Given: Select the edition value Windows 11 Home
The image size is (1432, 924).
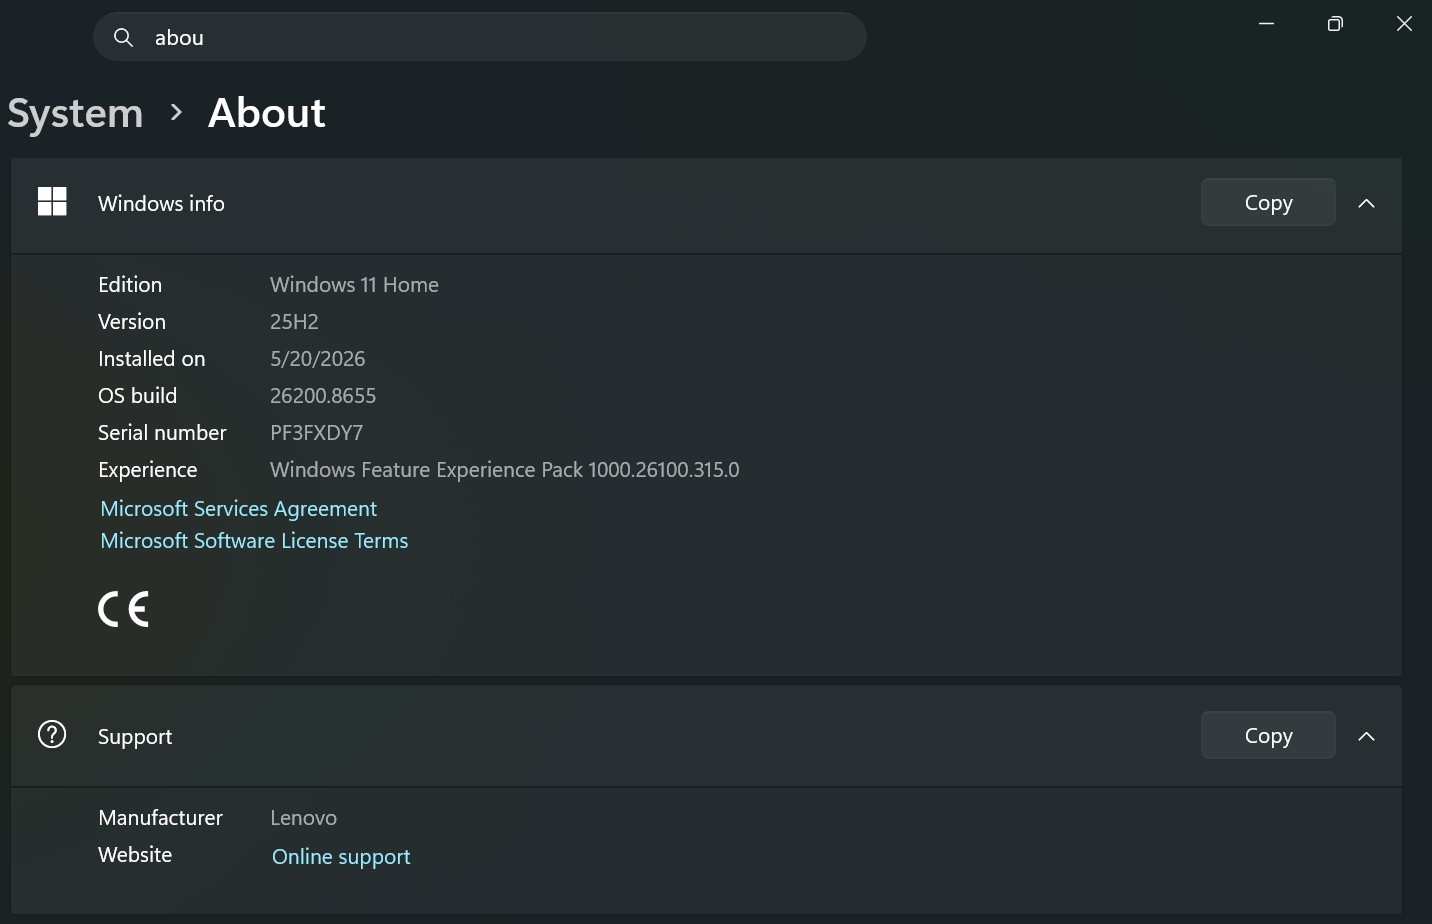Looking at the screenshot, I should [354, 285].
